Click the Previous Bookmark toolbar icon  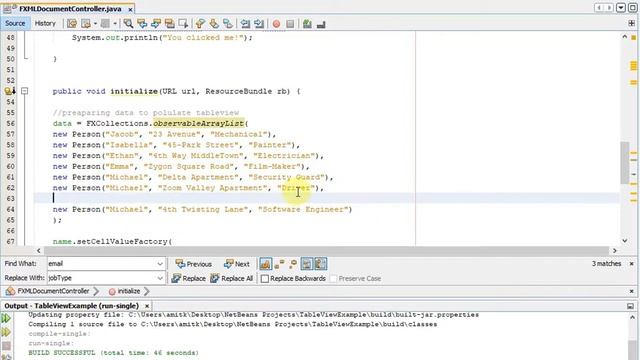click(200, 24)
